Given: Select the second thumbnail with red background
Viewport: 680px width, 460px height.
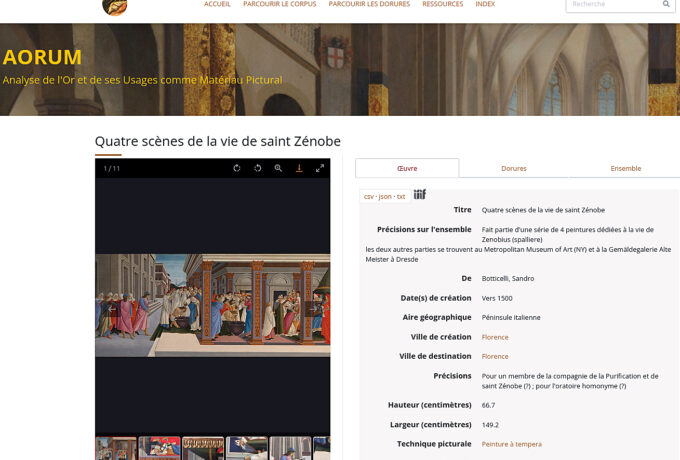Looking at the screenshot, I should [159, 448].
